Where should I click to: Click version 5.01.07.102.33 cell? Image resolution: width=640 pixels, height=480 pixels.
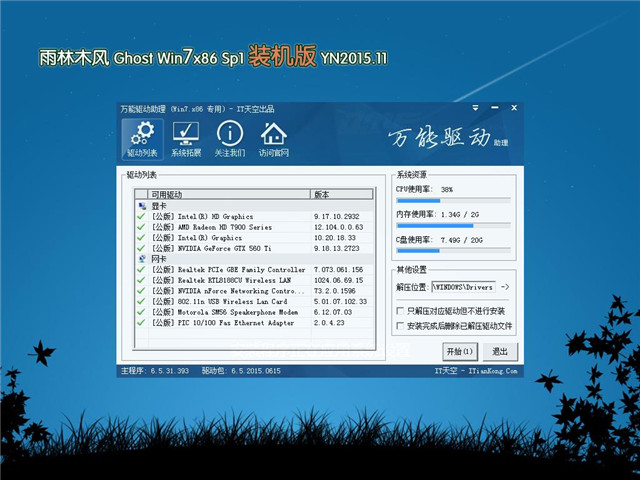pyautogui.click(x=340, y=301)
